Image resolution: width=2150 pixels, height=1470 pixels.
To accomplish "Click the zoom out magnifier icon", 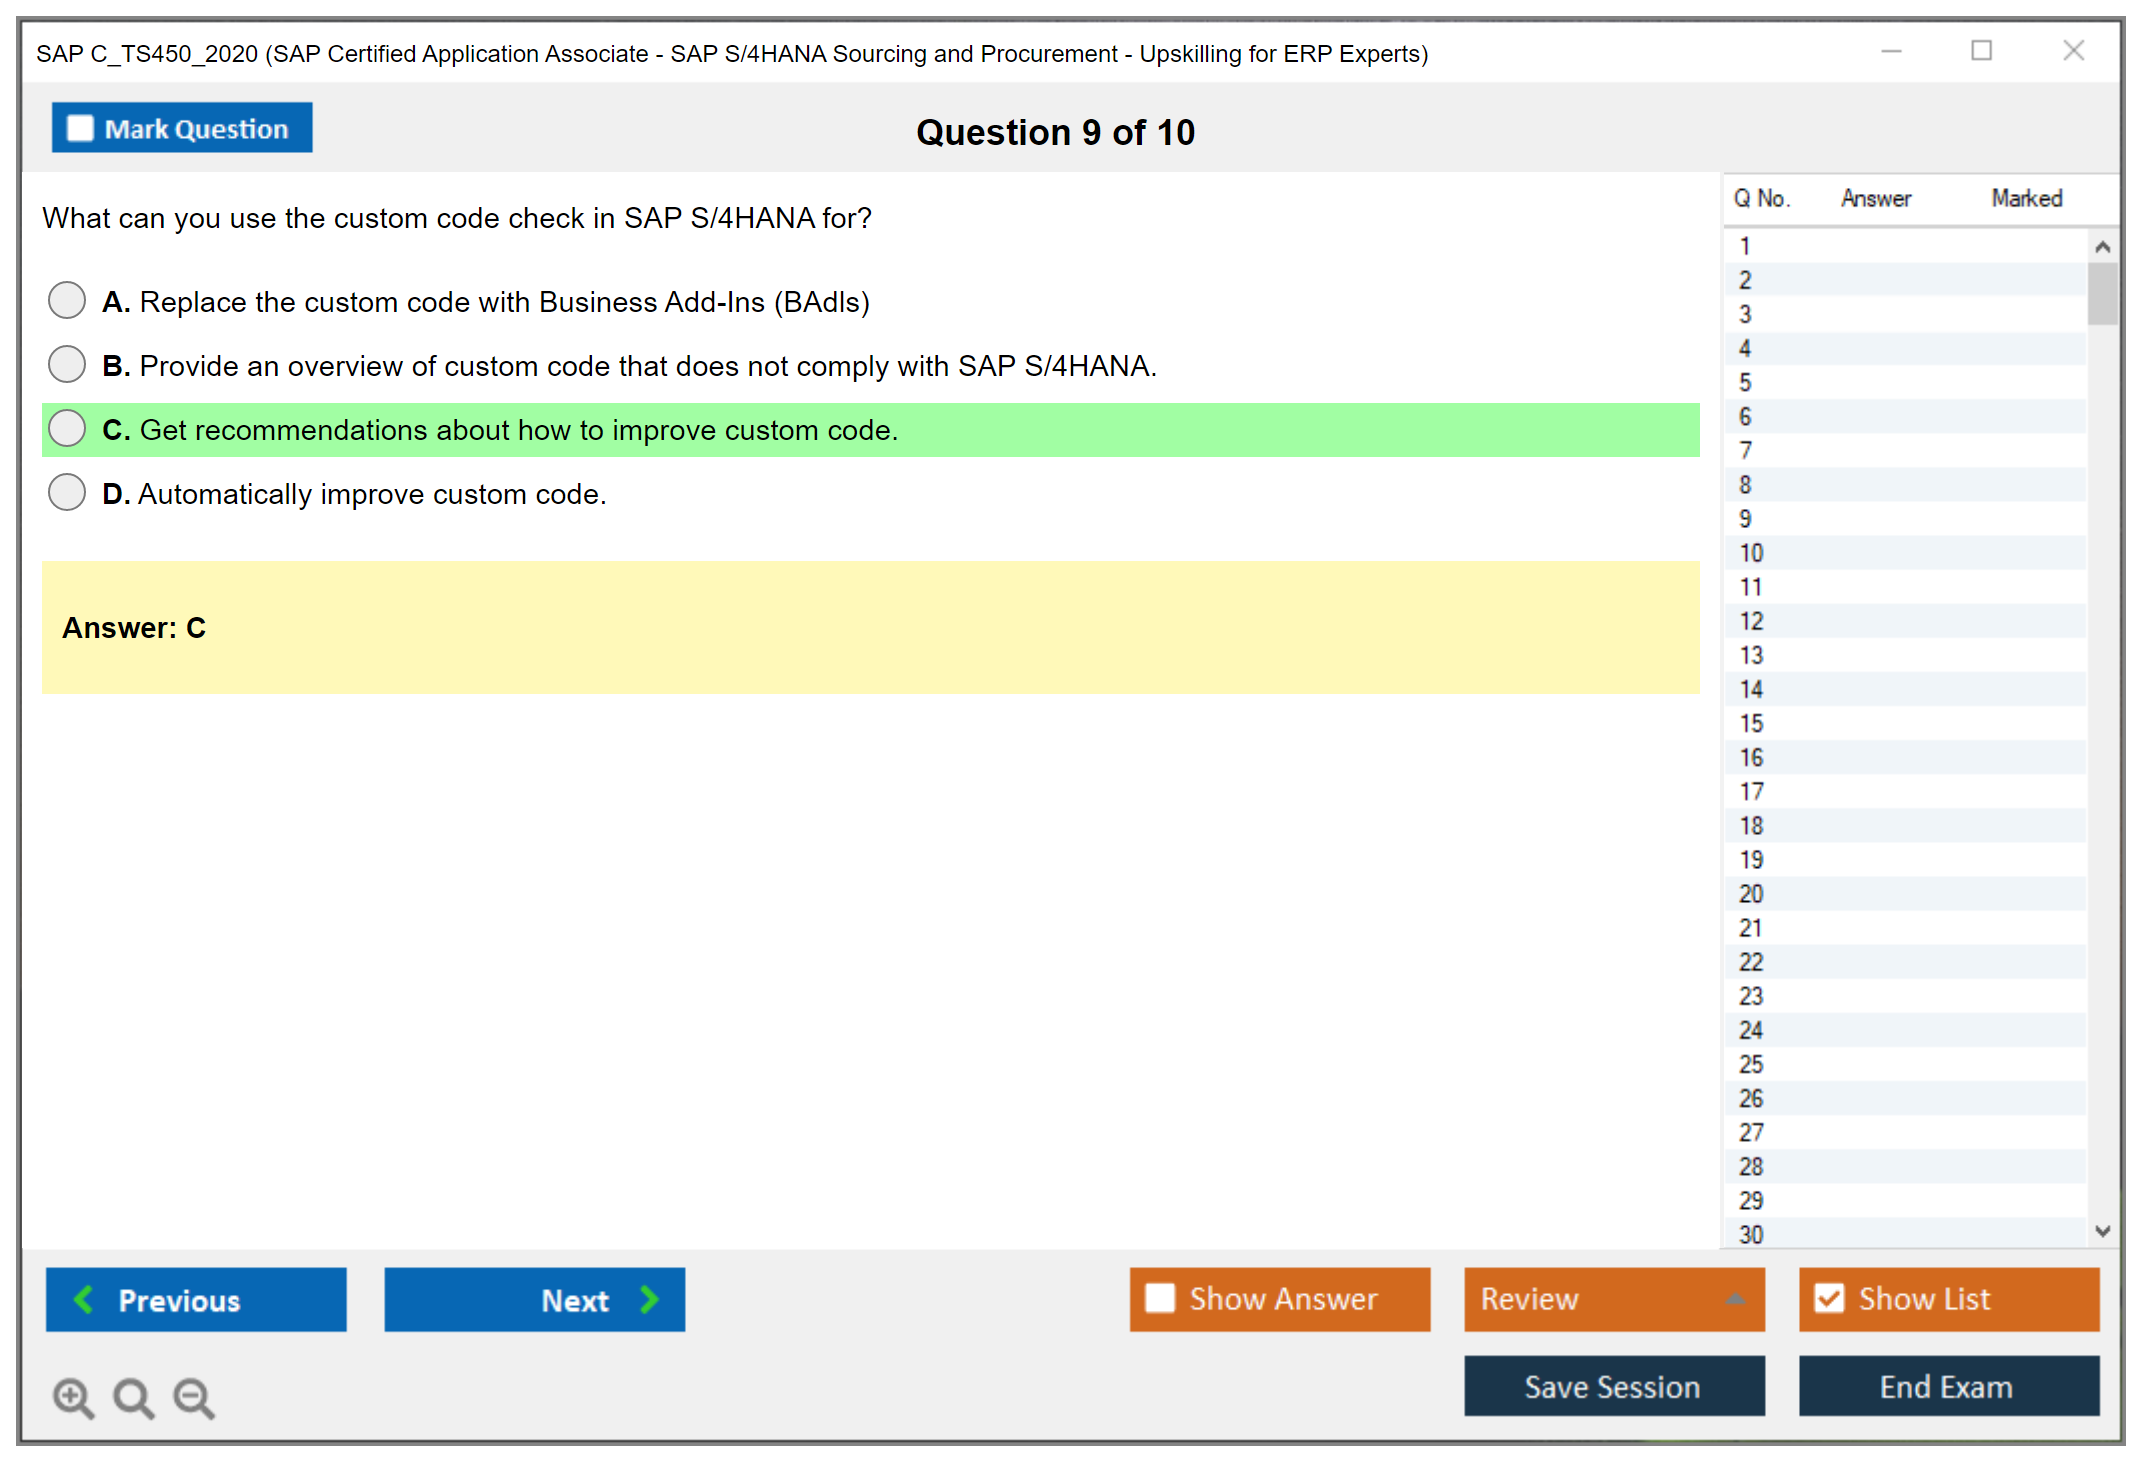I will (x=194, y=1397).
